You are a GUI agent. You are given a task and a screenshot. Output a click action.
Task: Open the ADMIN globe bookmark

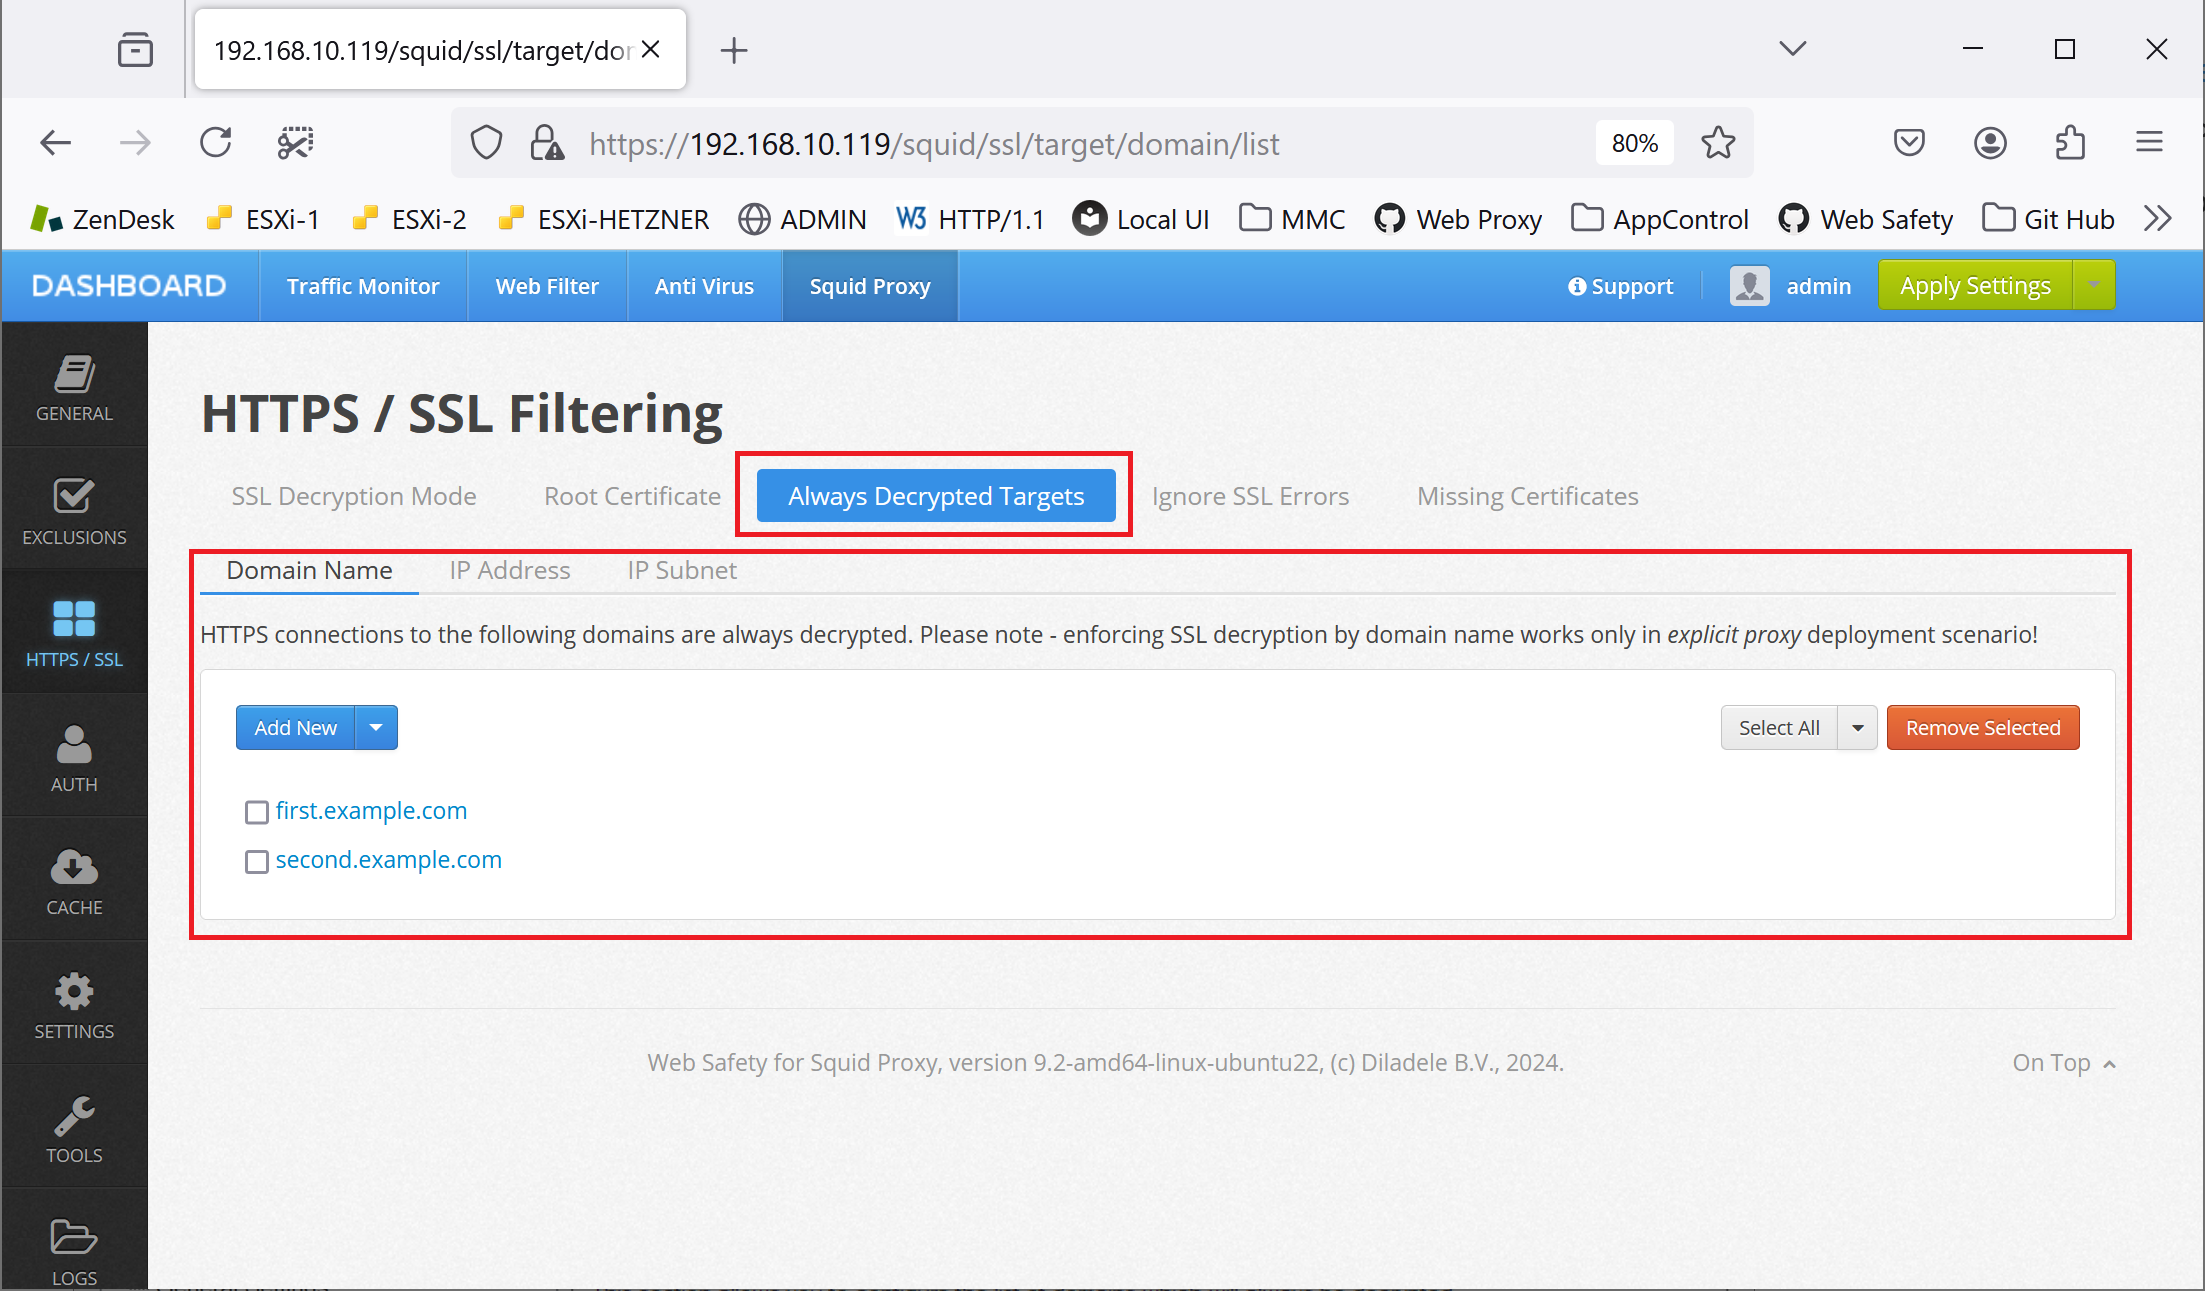point(802,218)
